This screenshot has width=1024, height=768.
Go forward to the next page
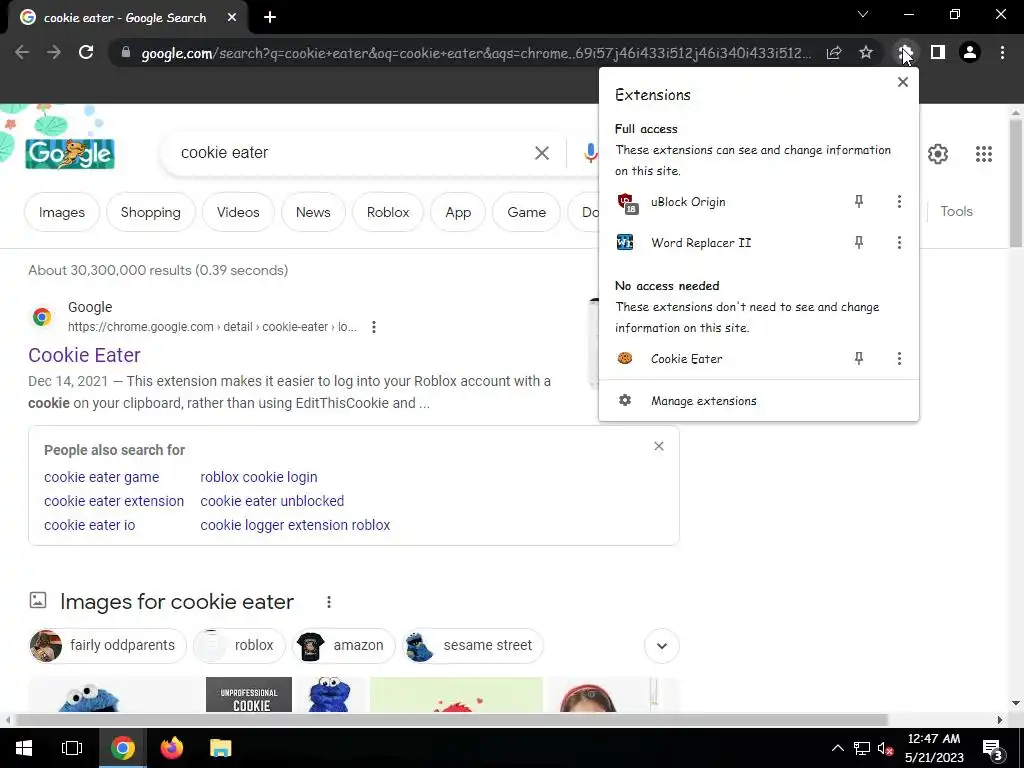54,52
